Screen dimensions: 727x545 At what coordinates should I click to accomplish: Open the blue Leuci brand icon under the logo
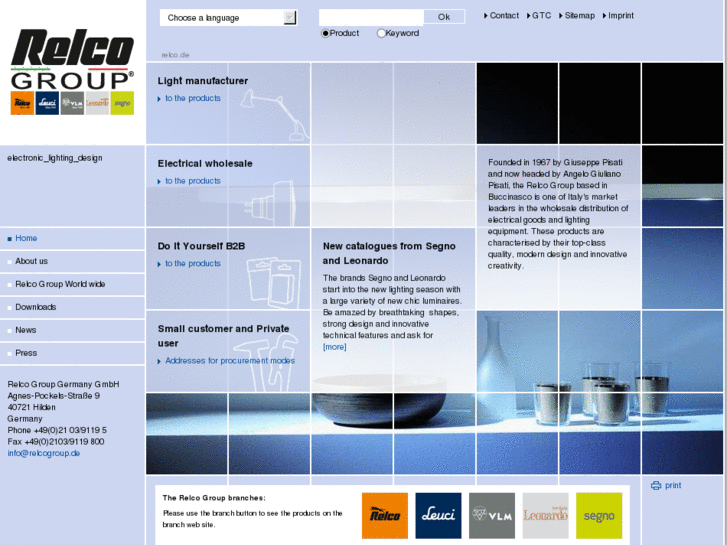click(47, 103)
